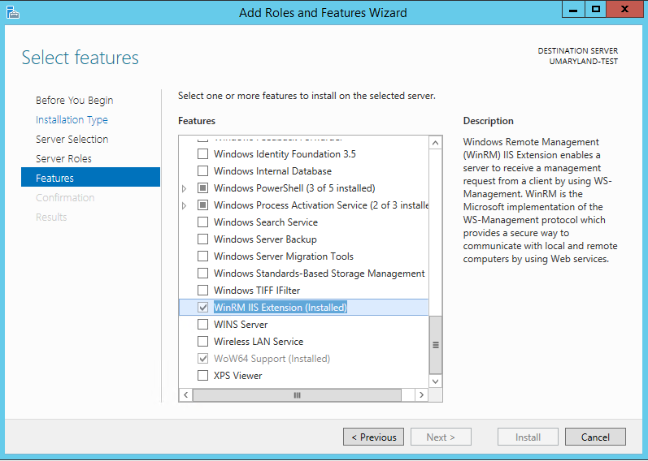Select XPS Viewer label text
The image size is (648, 461).
click(x=238, y=375)
